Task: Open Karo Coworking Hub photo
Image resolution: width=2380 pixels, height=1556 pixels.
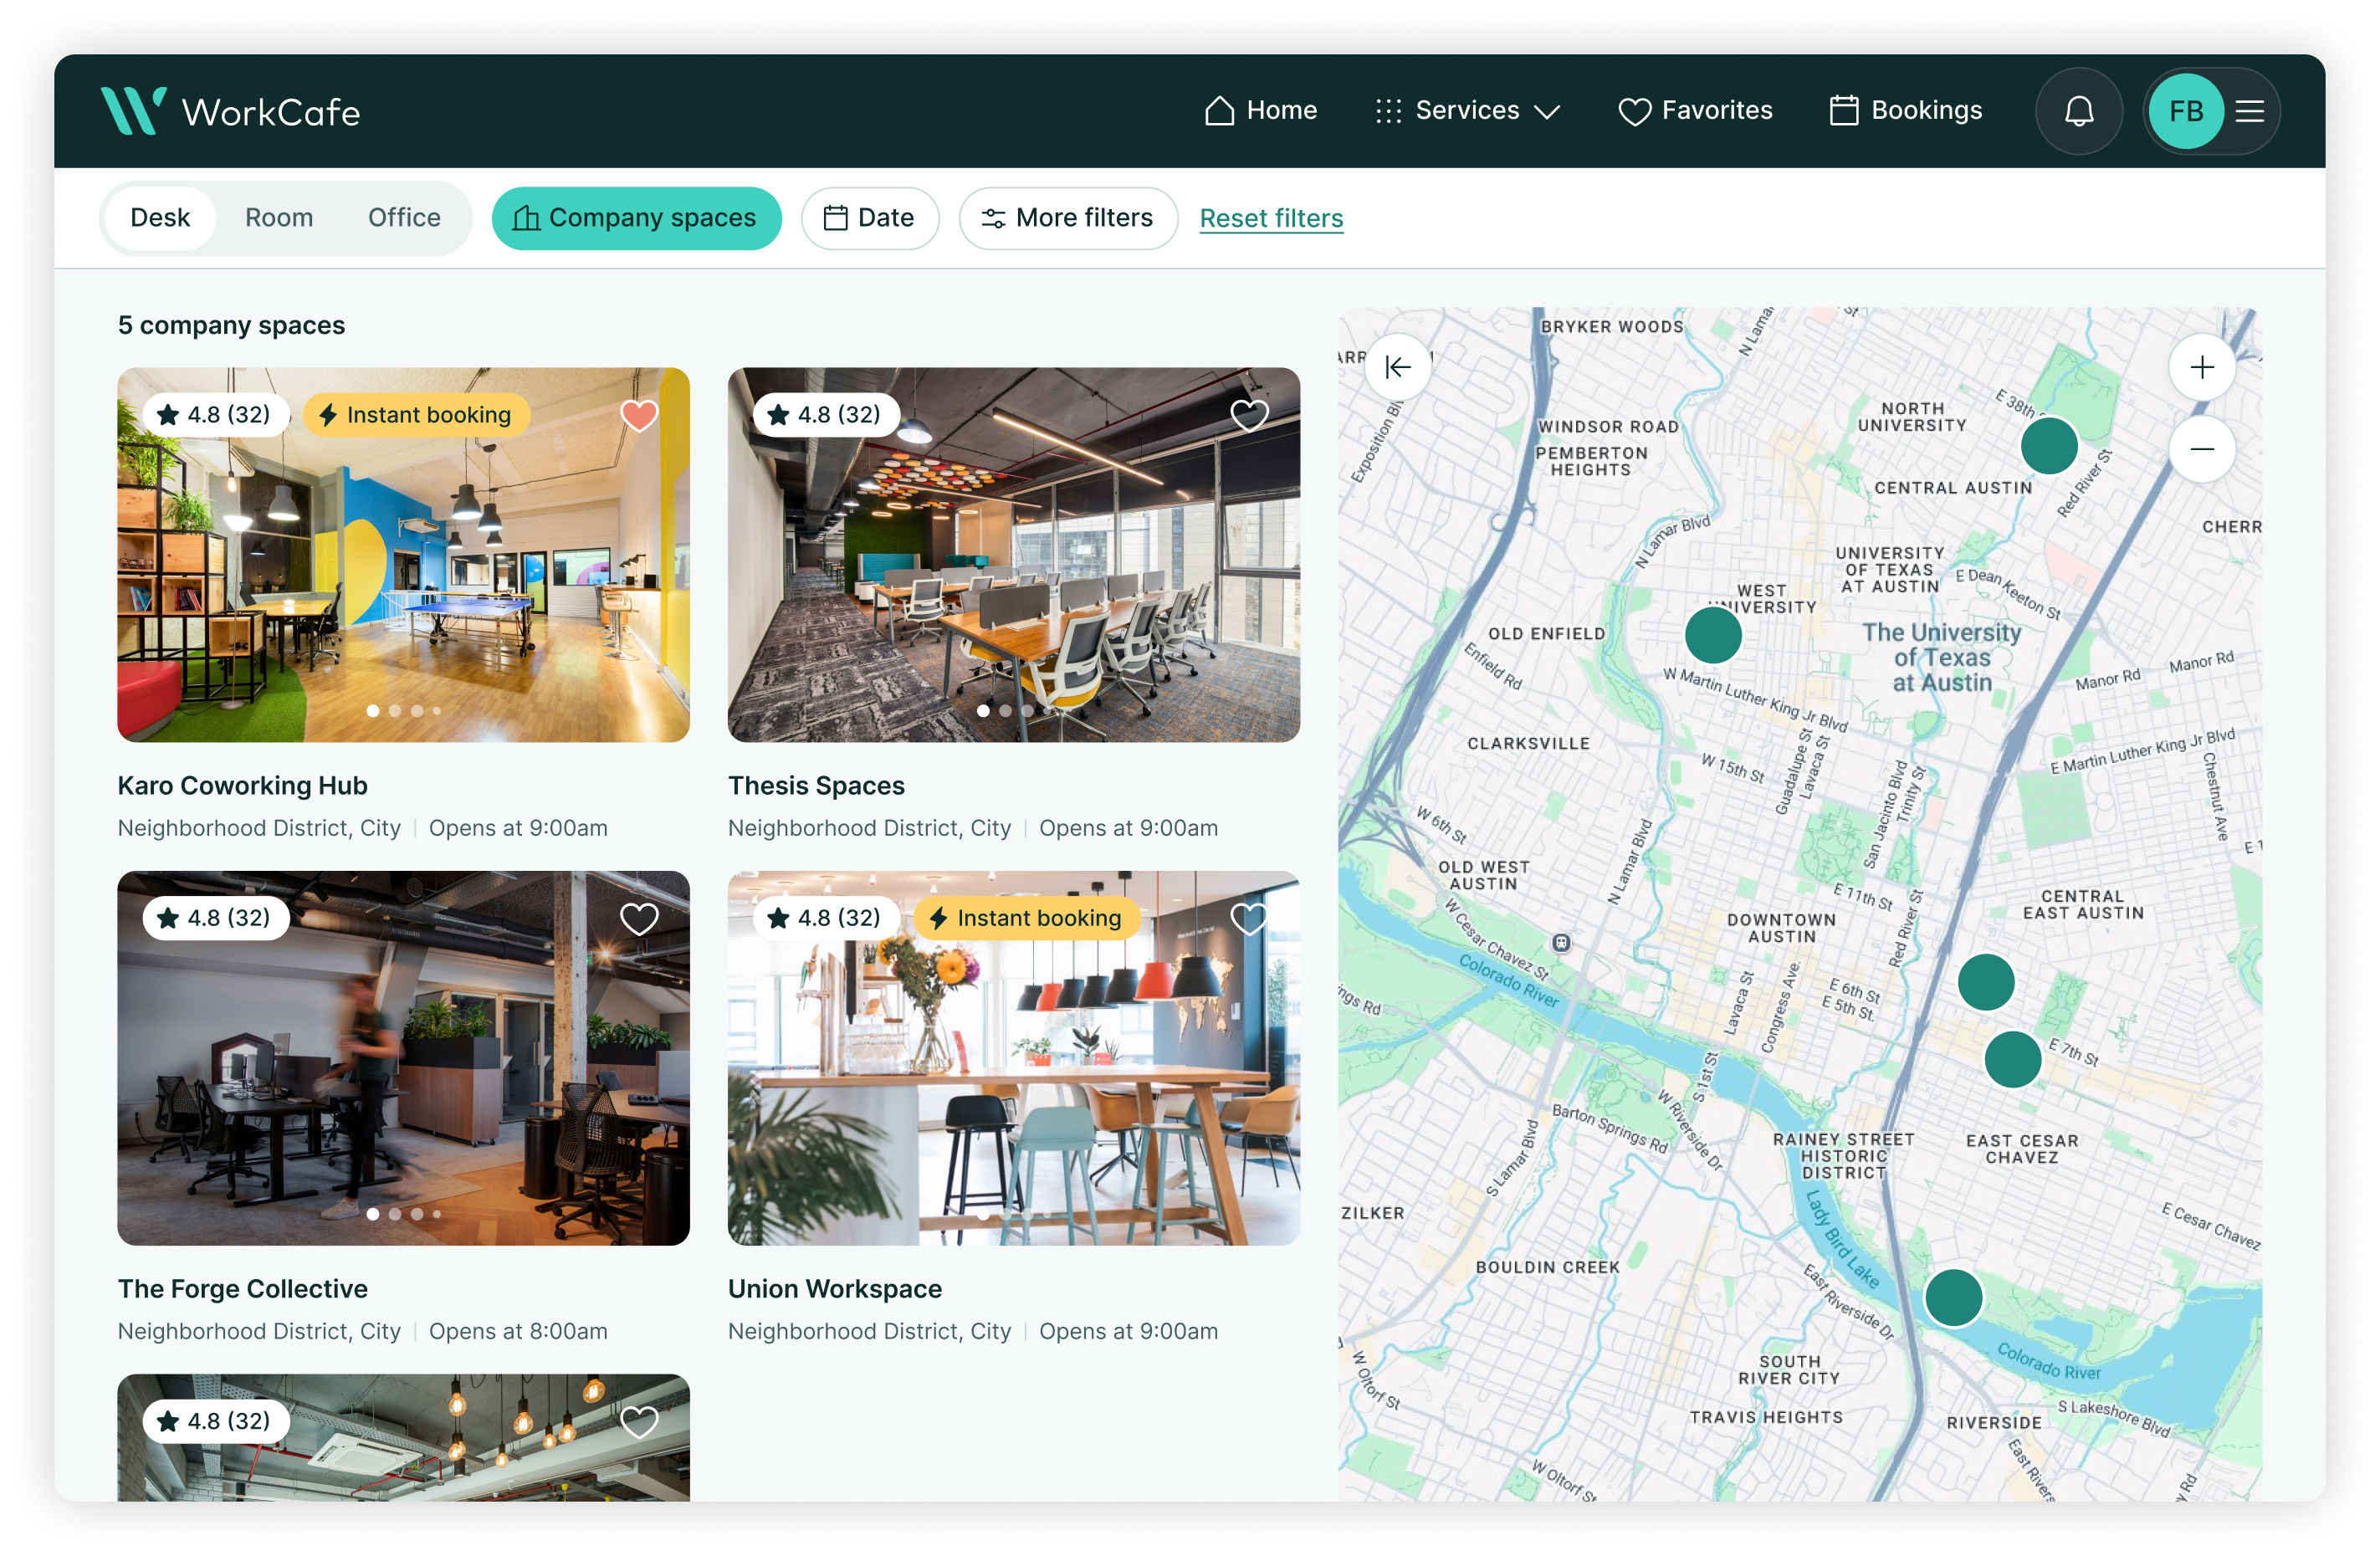Action: click(x=403, y=555)
